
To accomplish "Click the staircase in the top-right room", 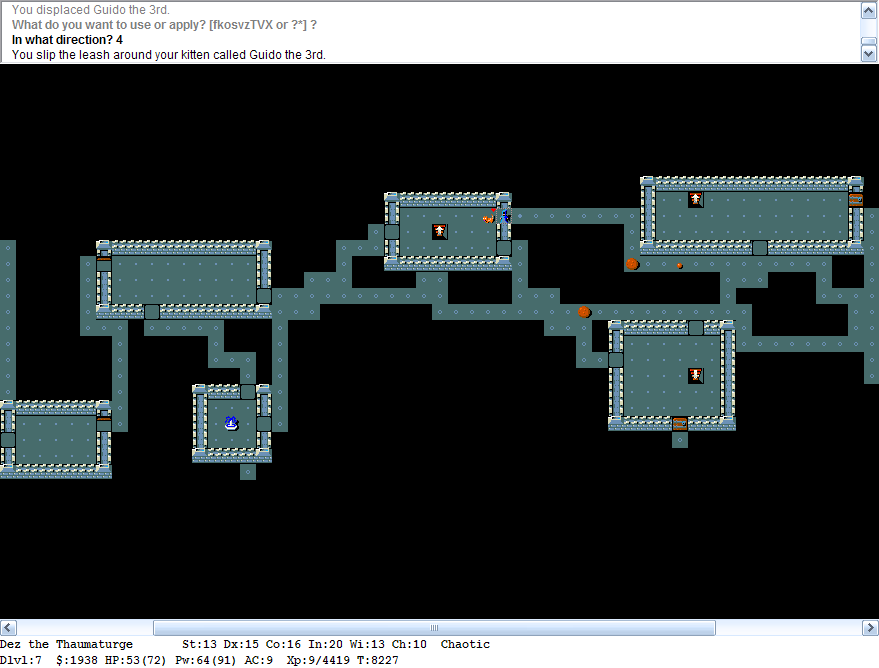I will 696,200.
